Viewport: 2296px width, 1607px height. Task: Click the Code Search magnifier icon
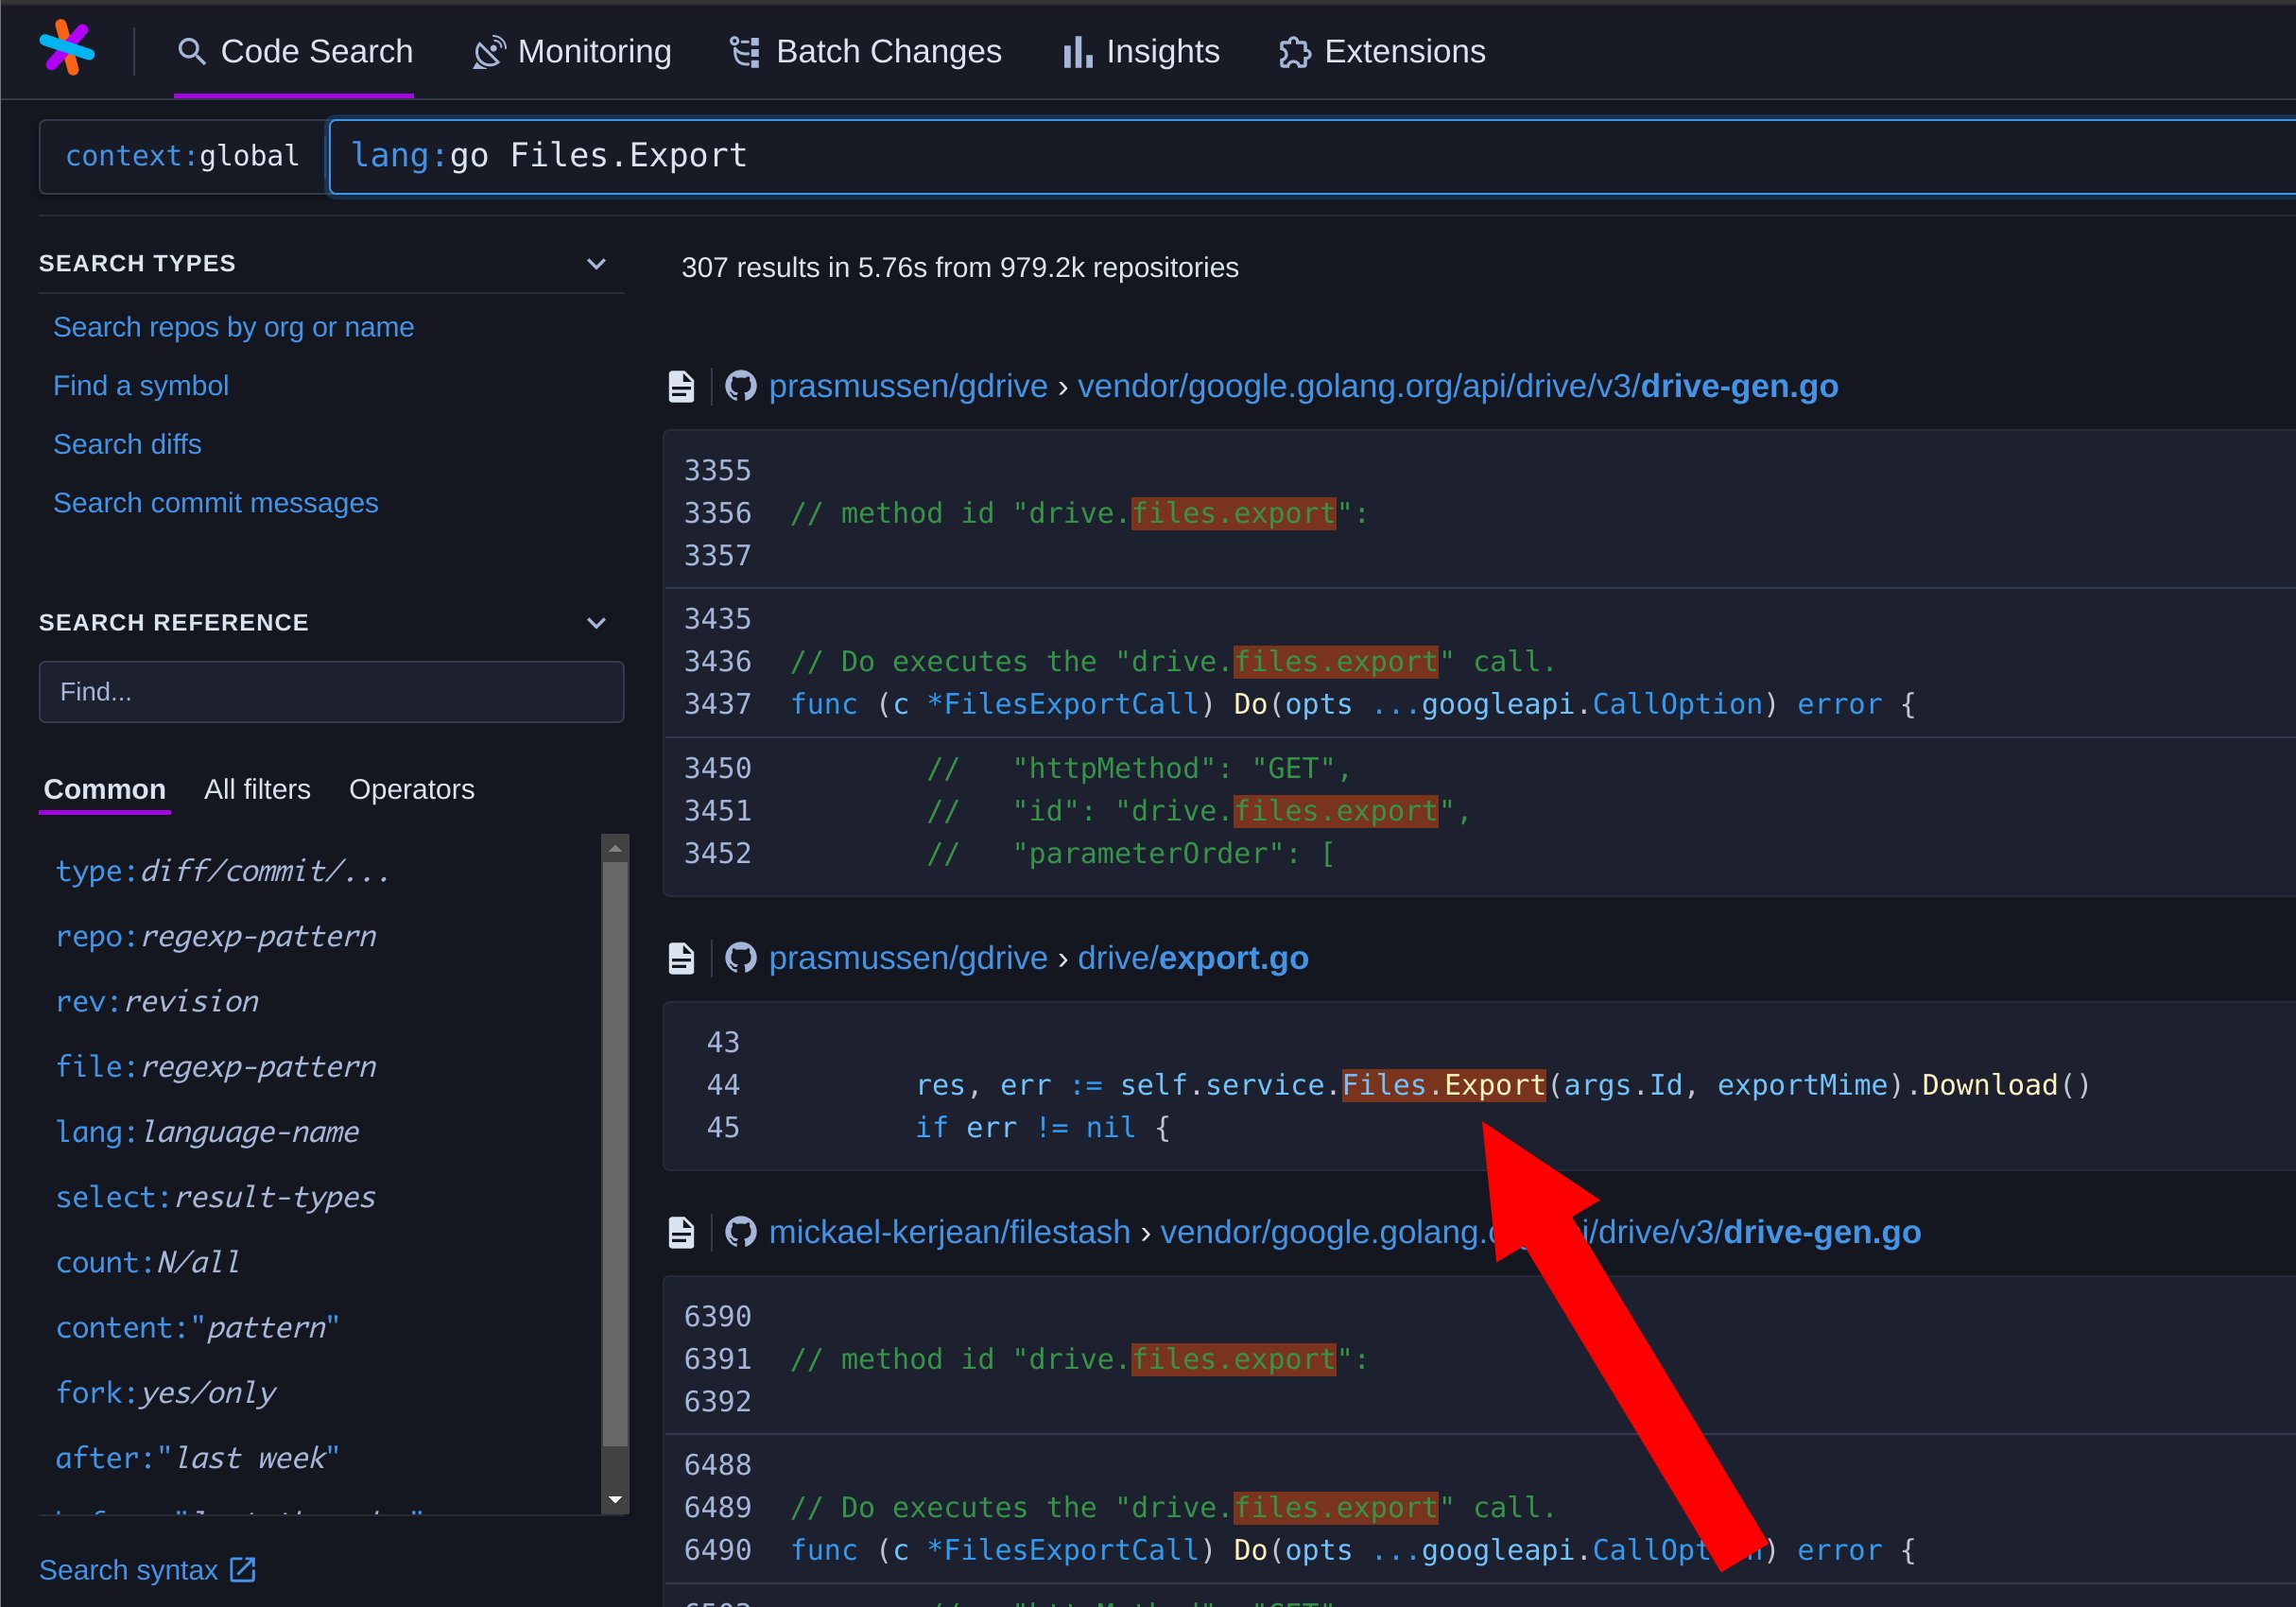[x=191, y=52]
